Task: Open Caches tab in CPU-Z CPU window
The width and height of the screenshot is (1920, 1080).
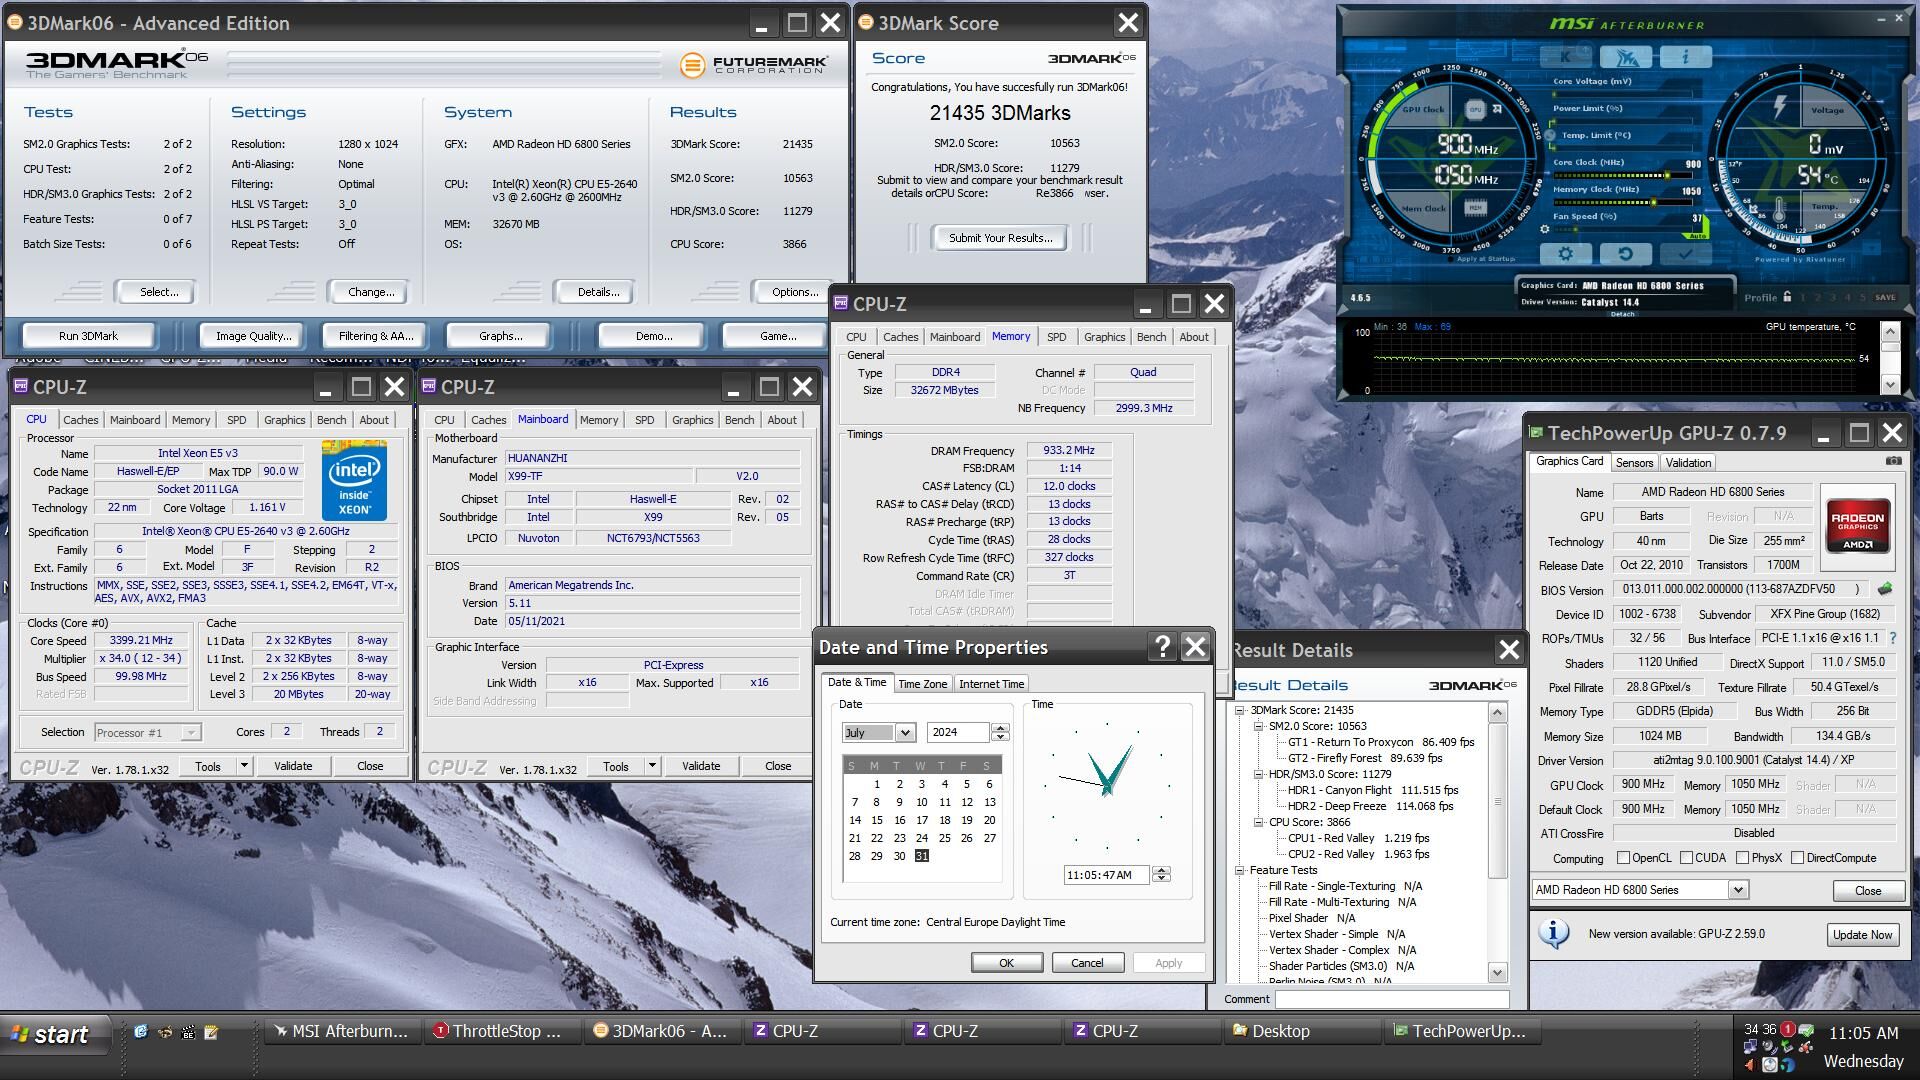Action: 81,420
